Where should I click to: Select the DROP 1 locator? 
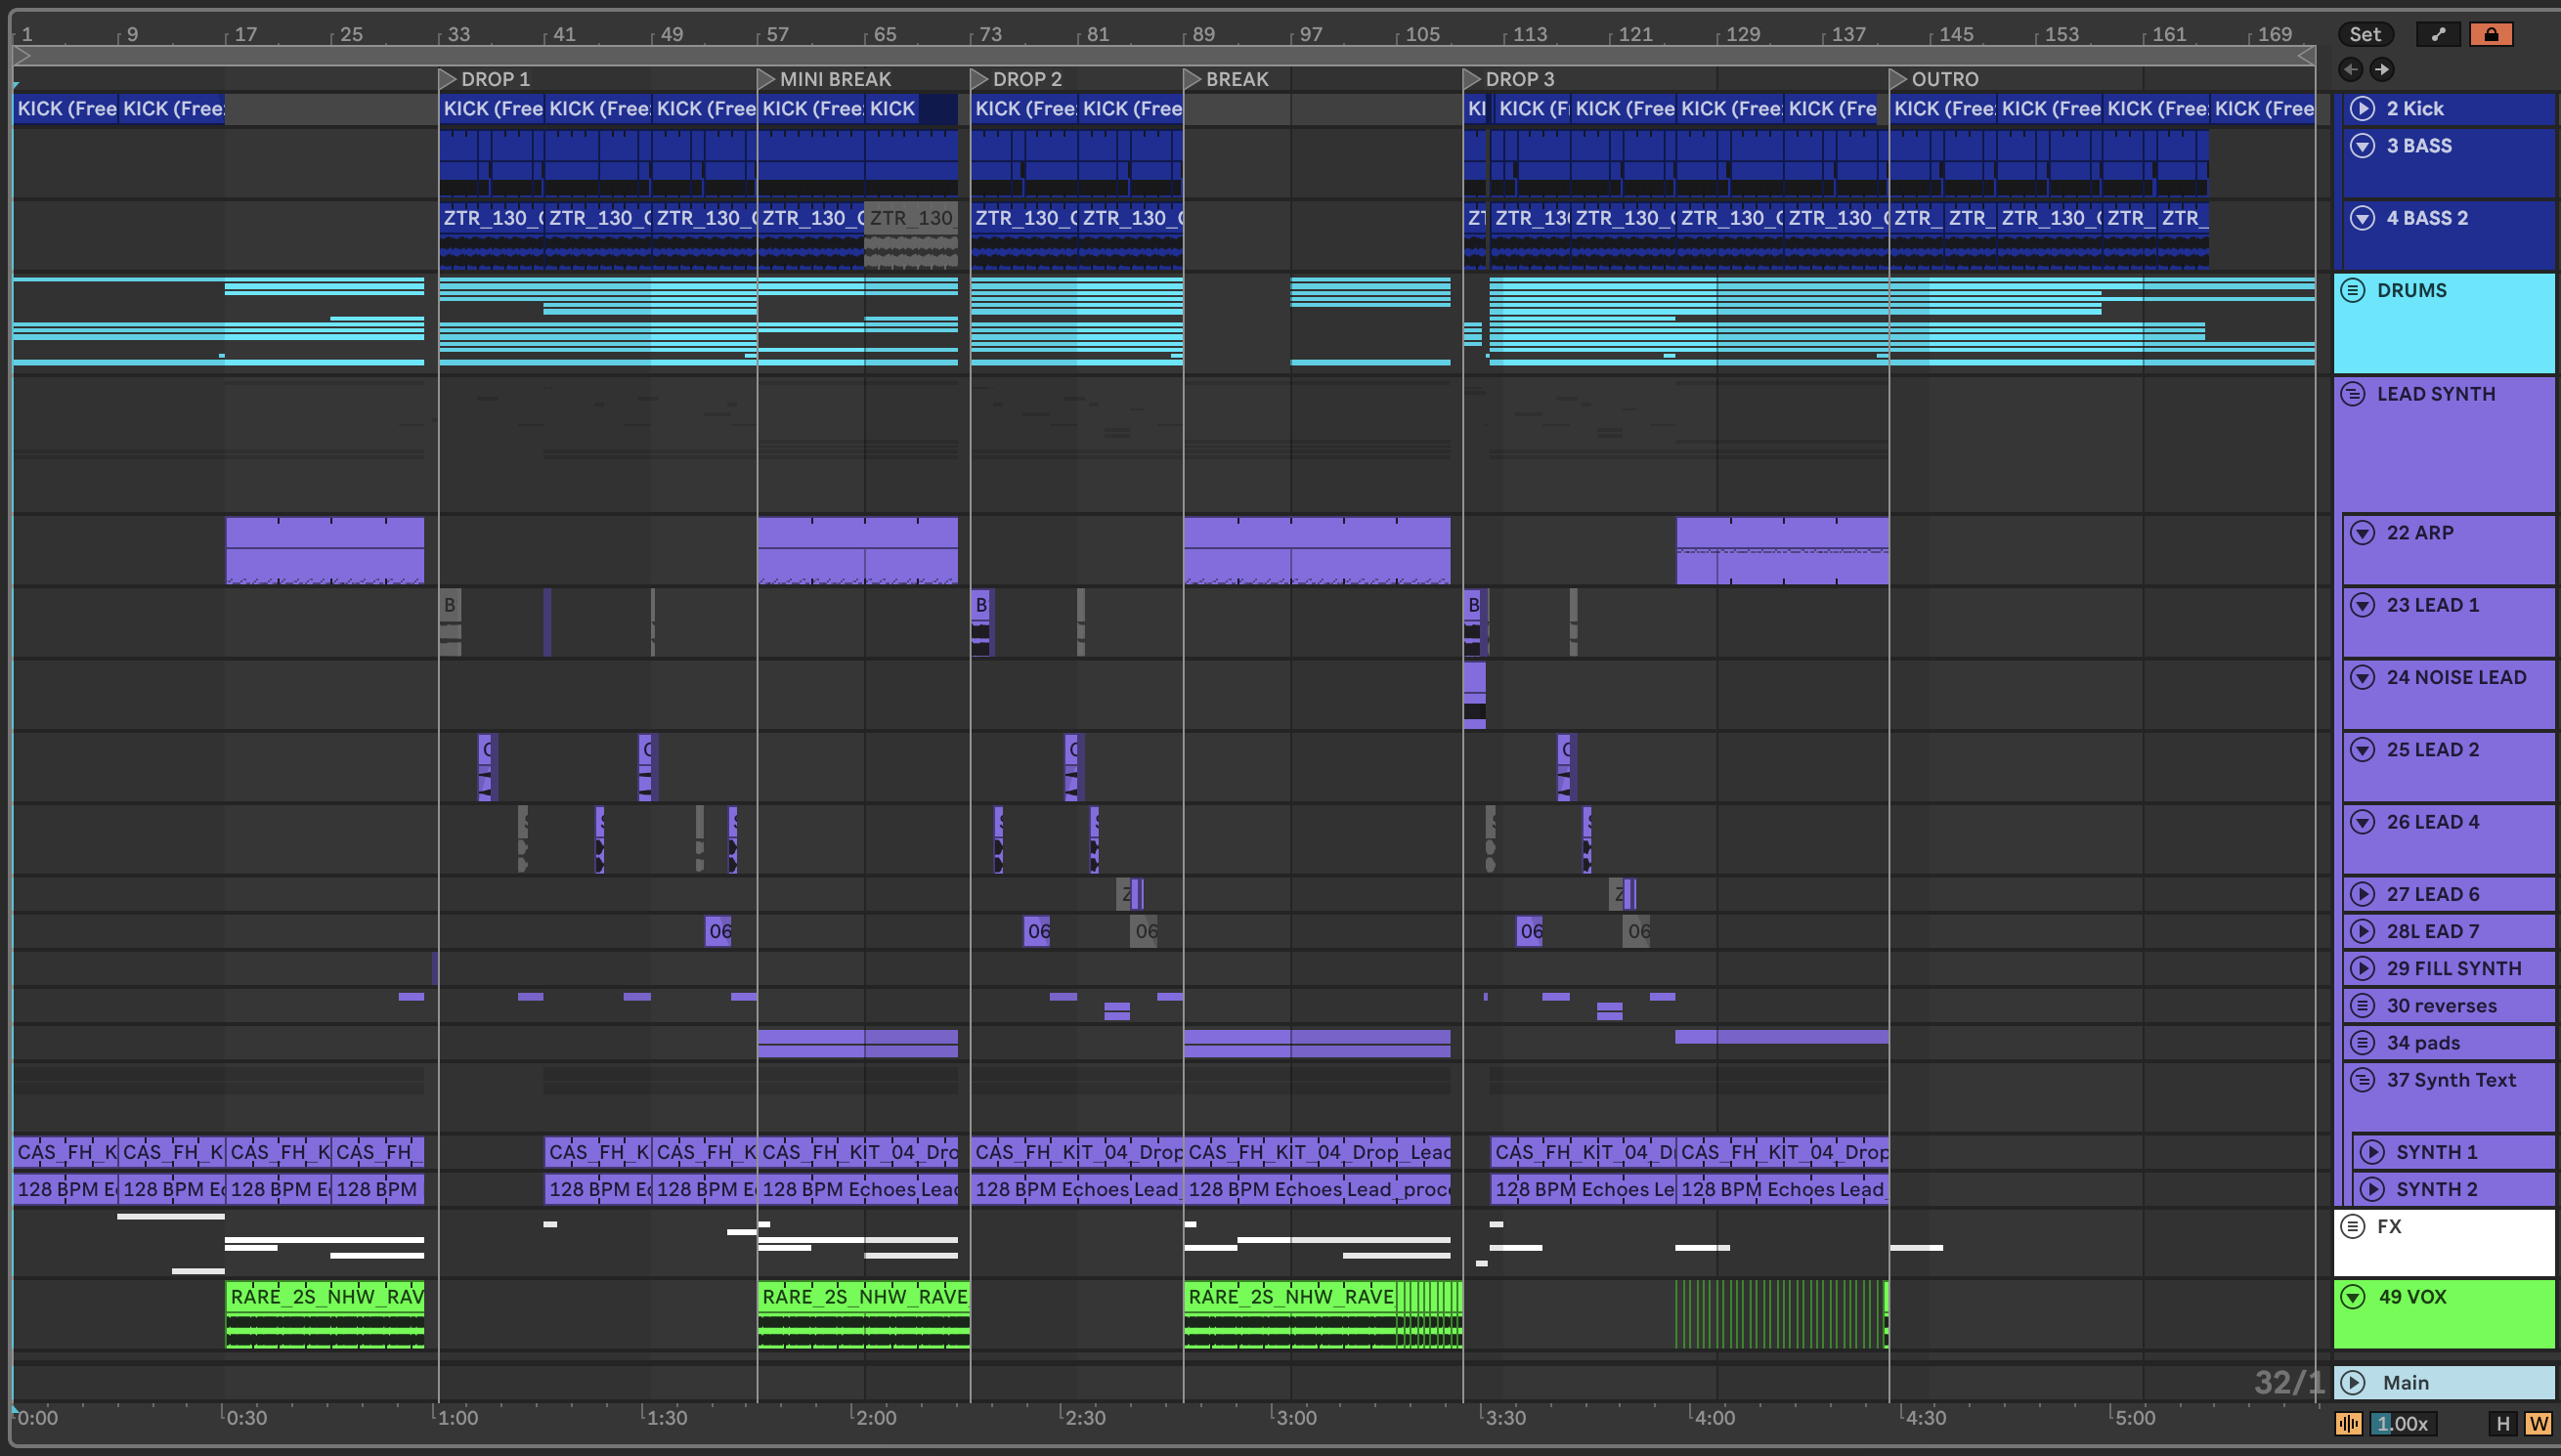pyautogui.click(x=447, y=78)
